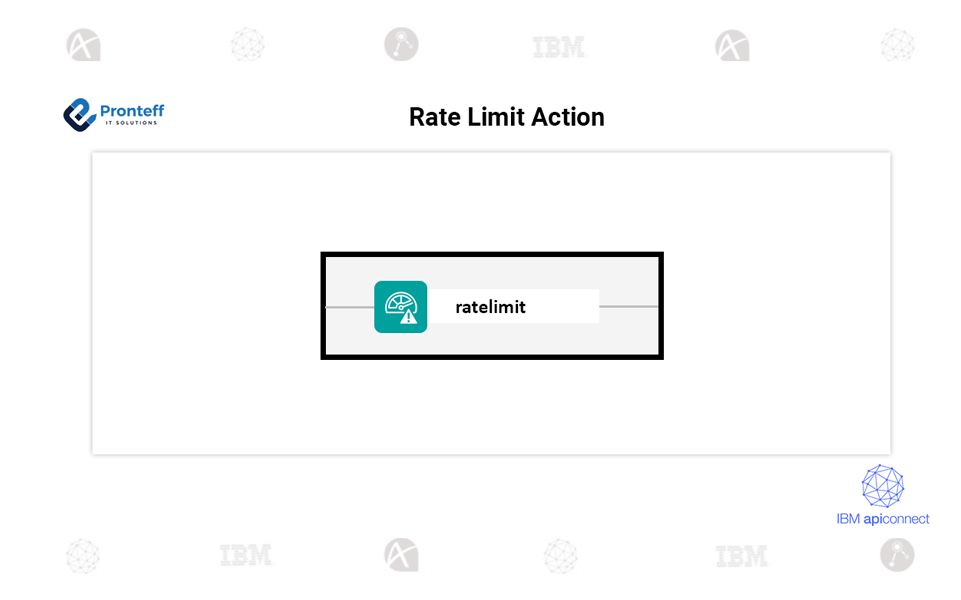Open the Pronteff IT Solutions text link
The image size is (961, 600).
(131, 114)
